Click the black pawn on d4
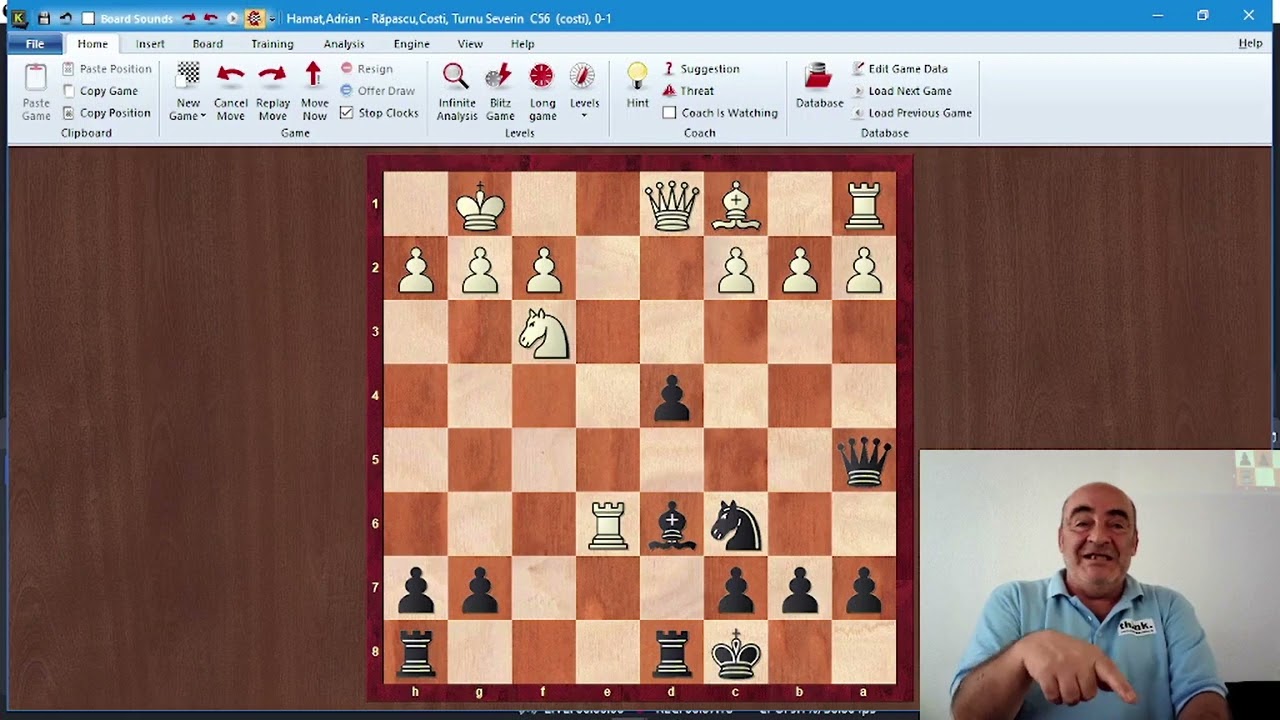The width and height of the screenshot is (1280, 720). pos(672,397)
